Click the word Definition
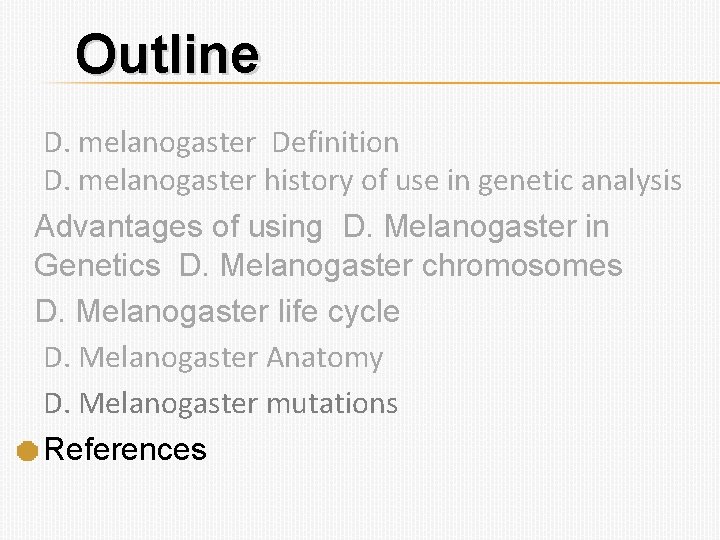Viewport: 720px width, 540px height. tap(335, 143)
